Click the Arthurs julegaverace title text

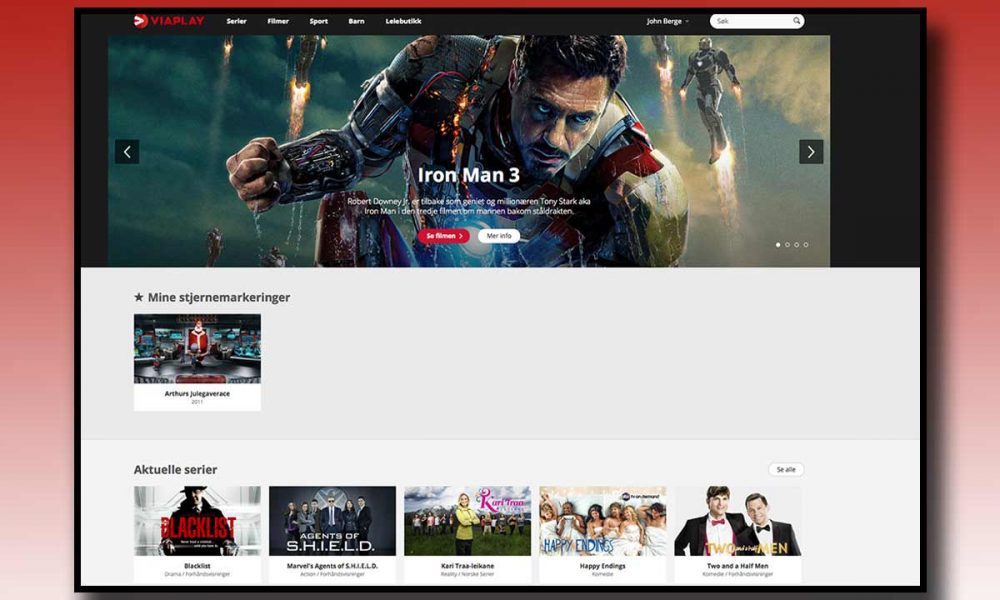pyautogui.click(x=197, y=394)
